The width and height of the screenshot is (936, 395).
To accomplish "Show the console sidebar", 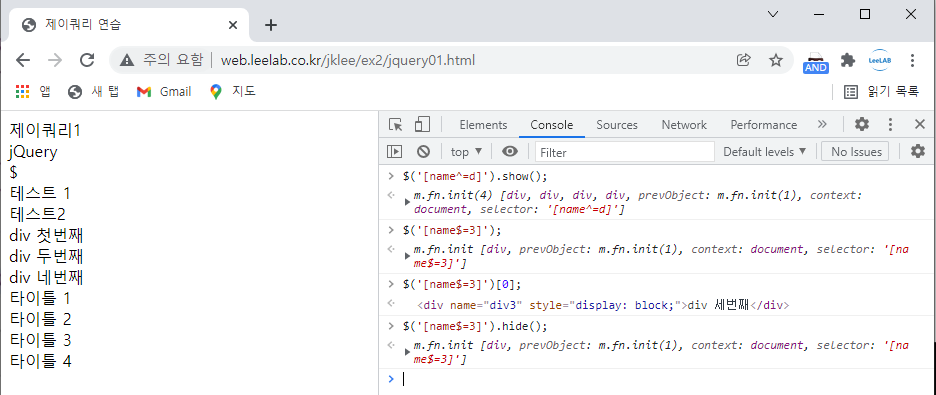I will pyautogui.click(x=394, y=152).
